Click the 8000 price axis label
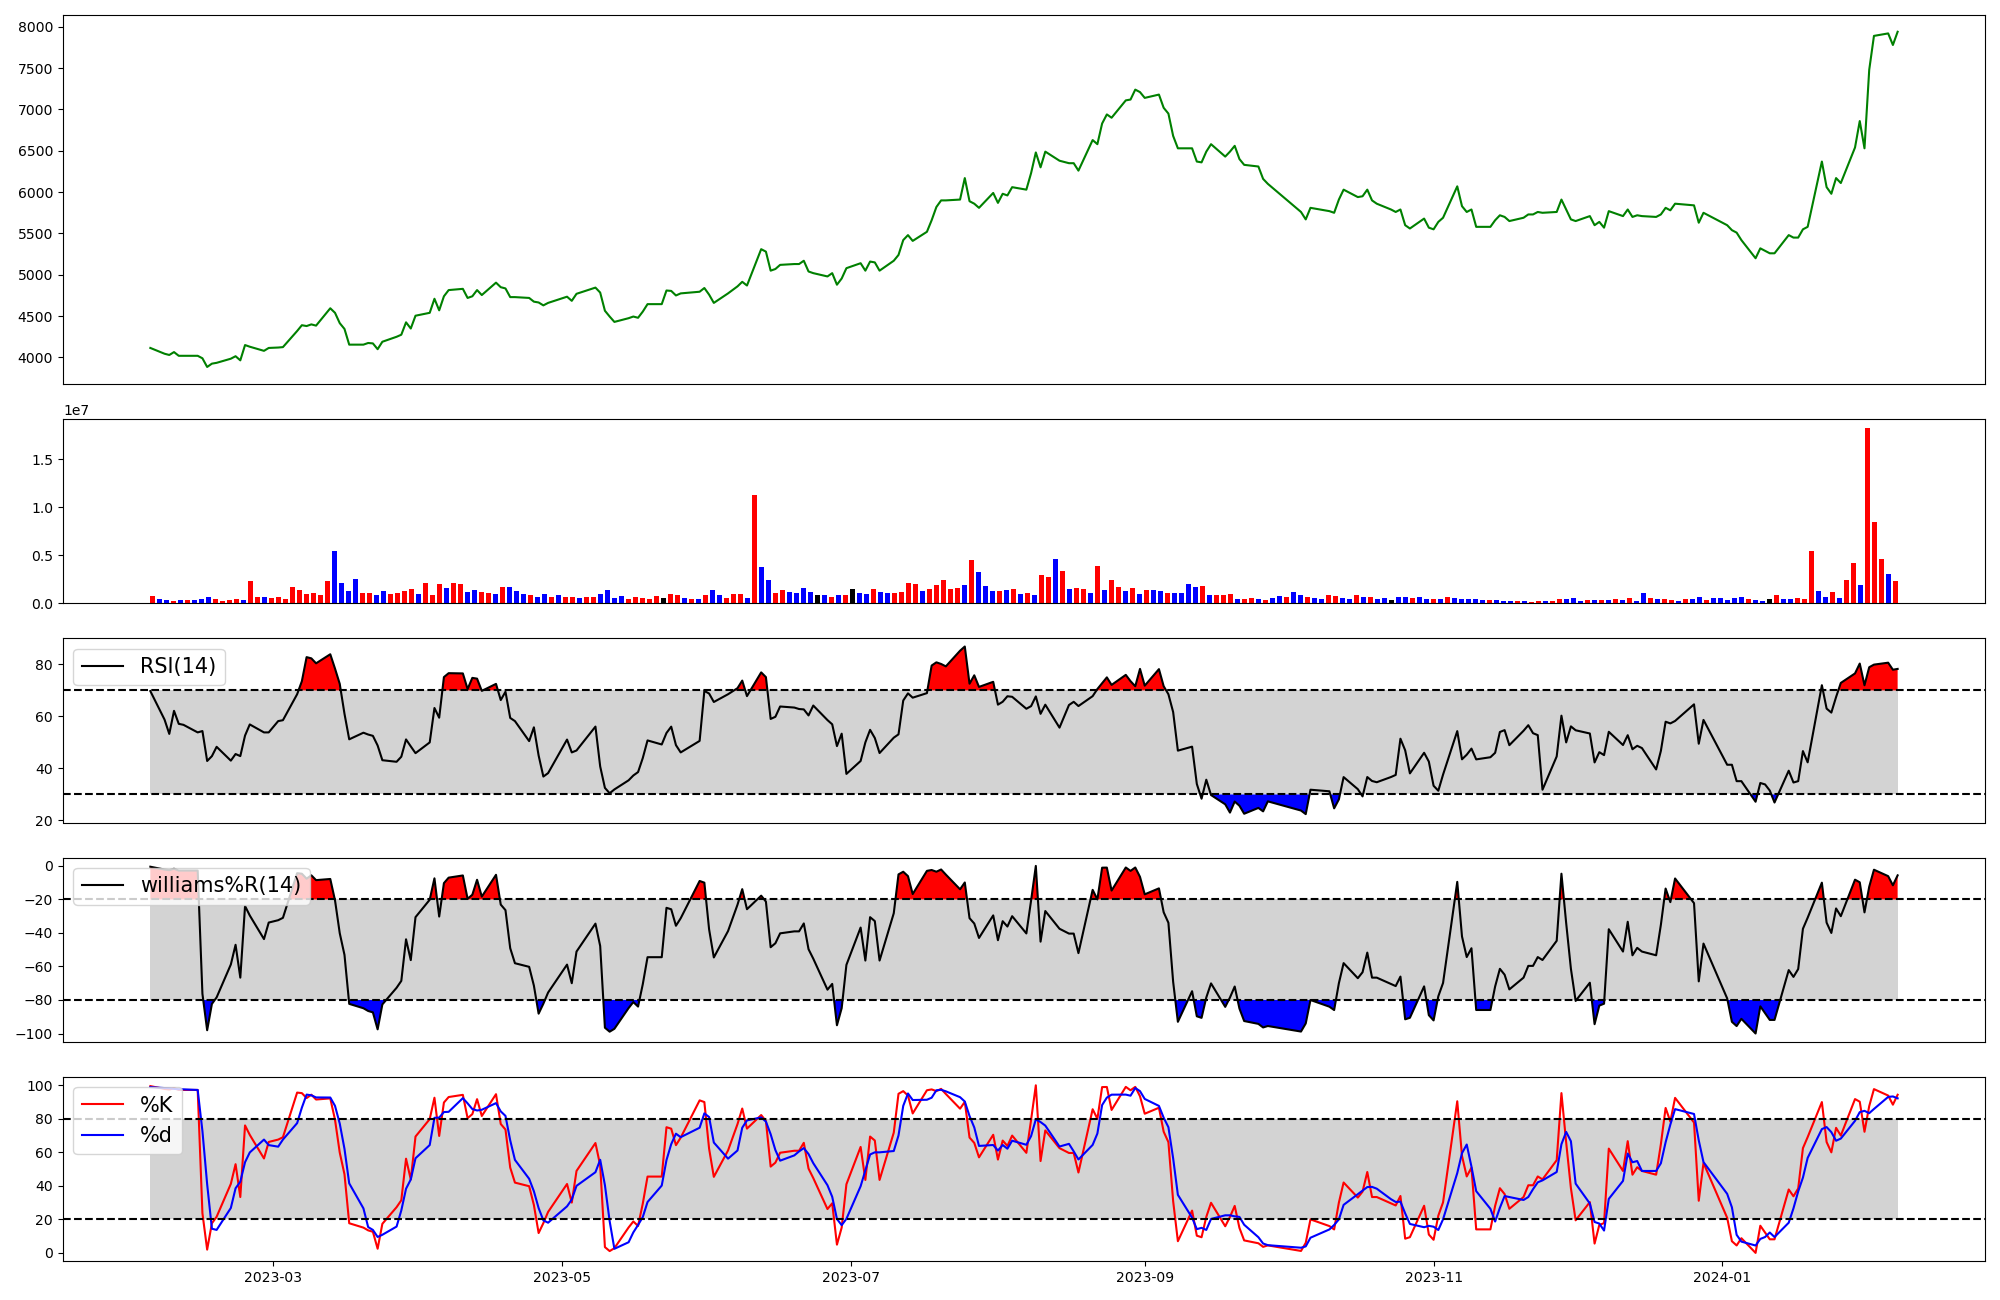The width and height of the screenshot is (2000, 1300). (x=36, y=28)
